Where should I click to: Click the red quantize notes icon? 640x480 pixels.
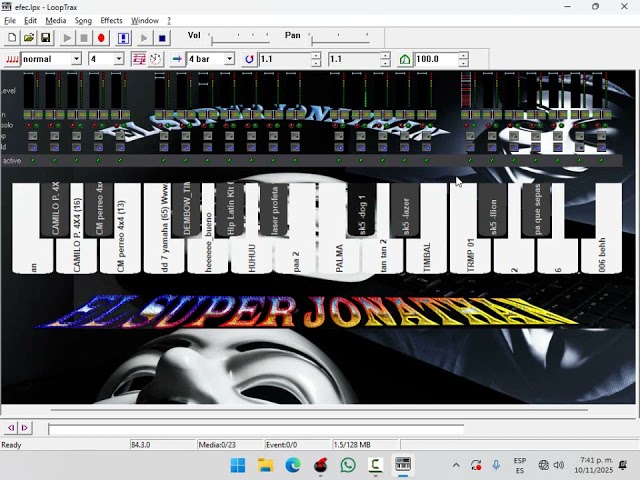(12, 59)
